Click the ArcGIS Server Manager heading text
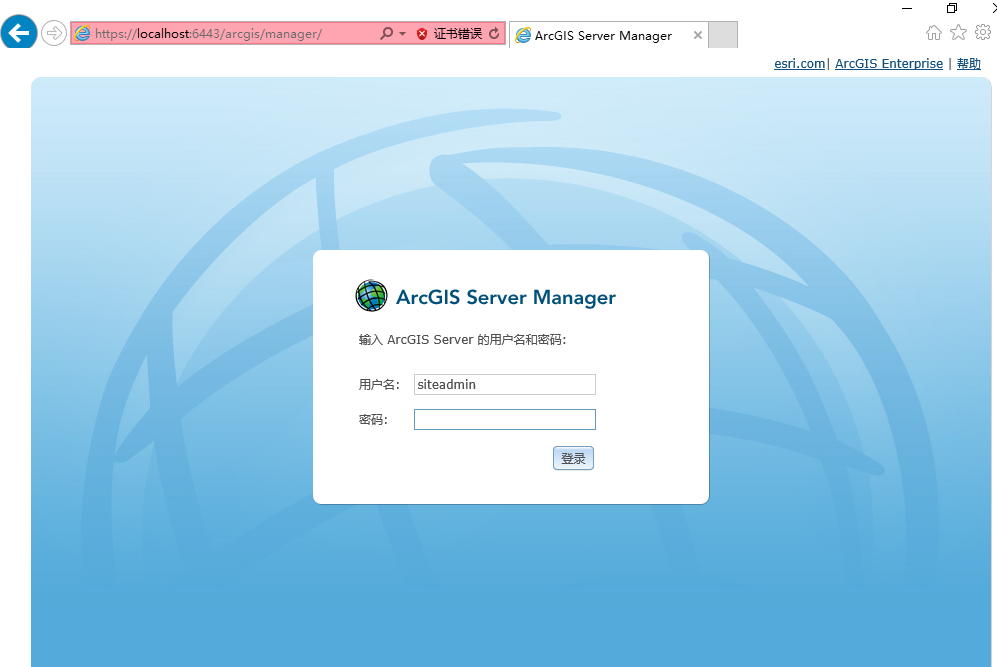This screenshot has width=997, height=667. point(506,298)
